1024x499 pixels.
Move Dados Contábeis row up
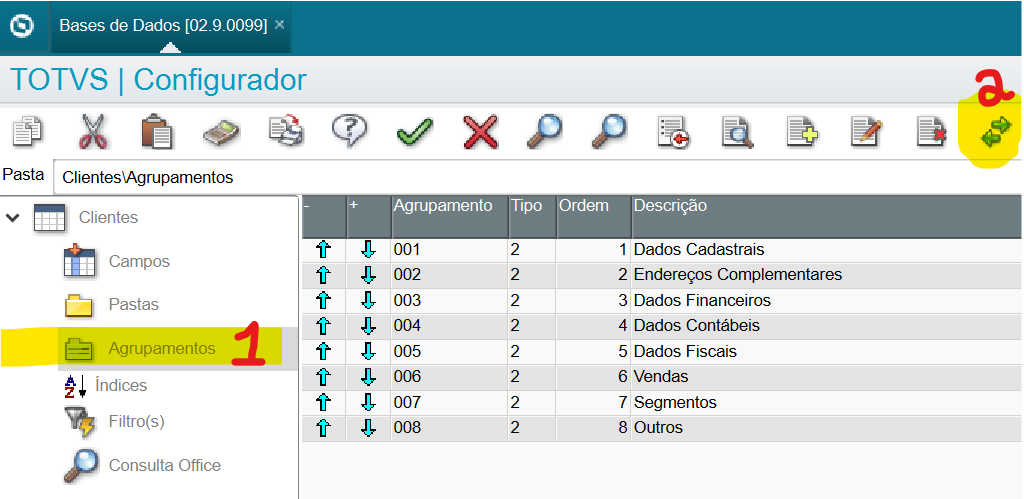(324, 326)
